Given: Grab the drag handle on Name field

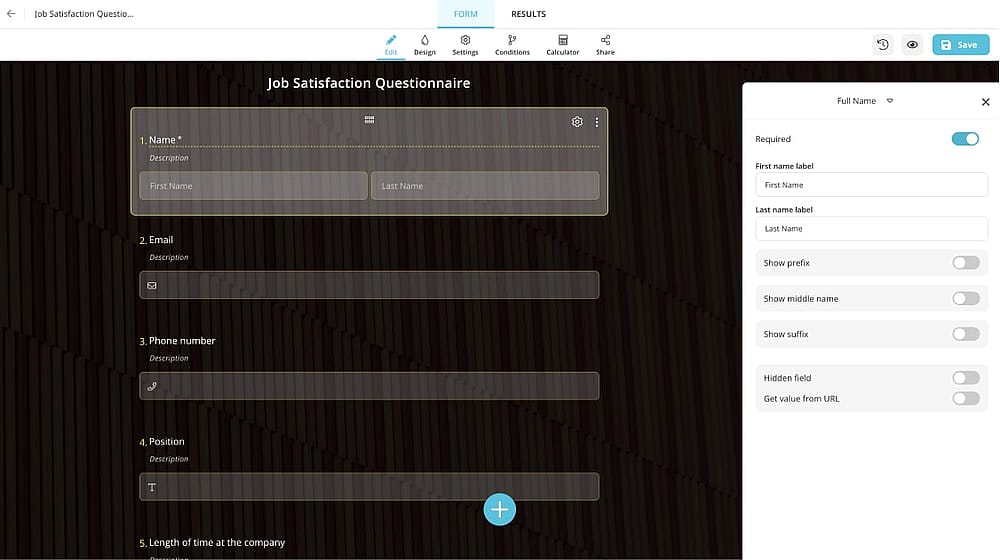Looking at the screenshot, I should 369,120.
